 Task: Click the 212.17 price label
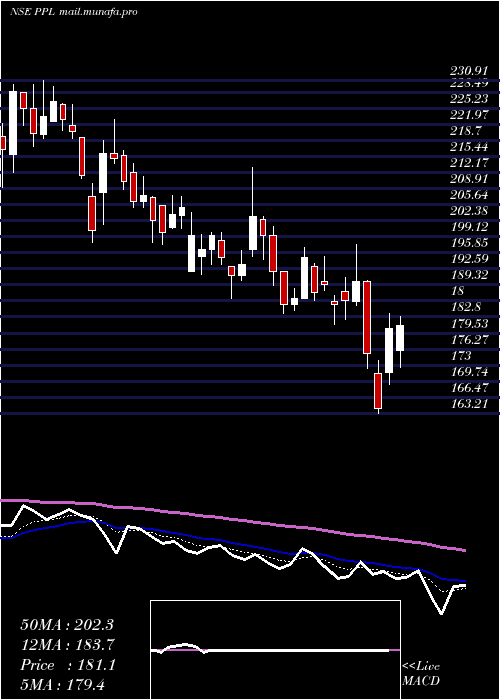pyautogui.click(x=469, y=163)
